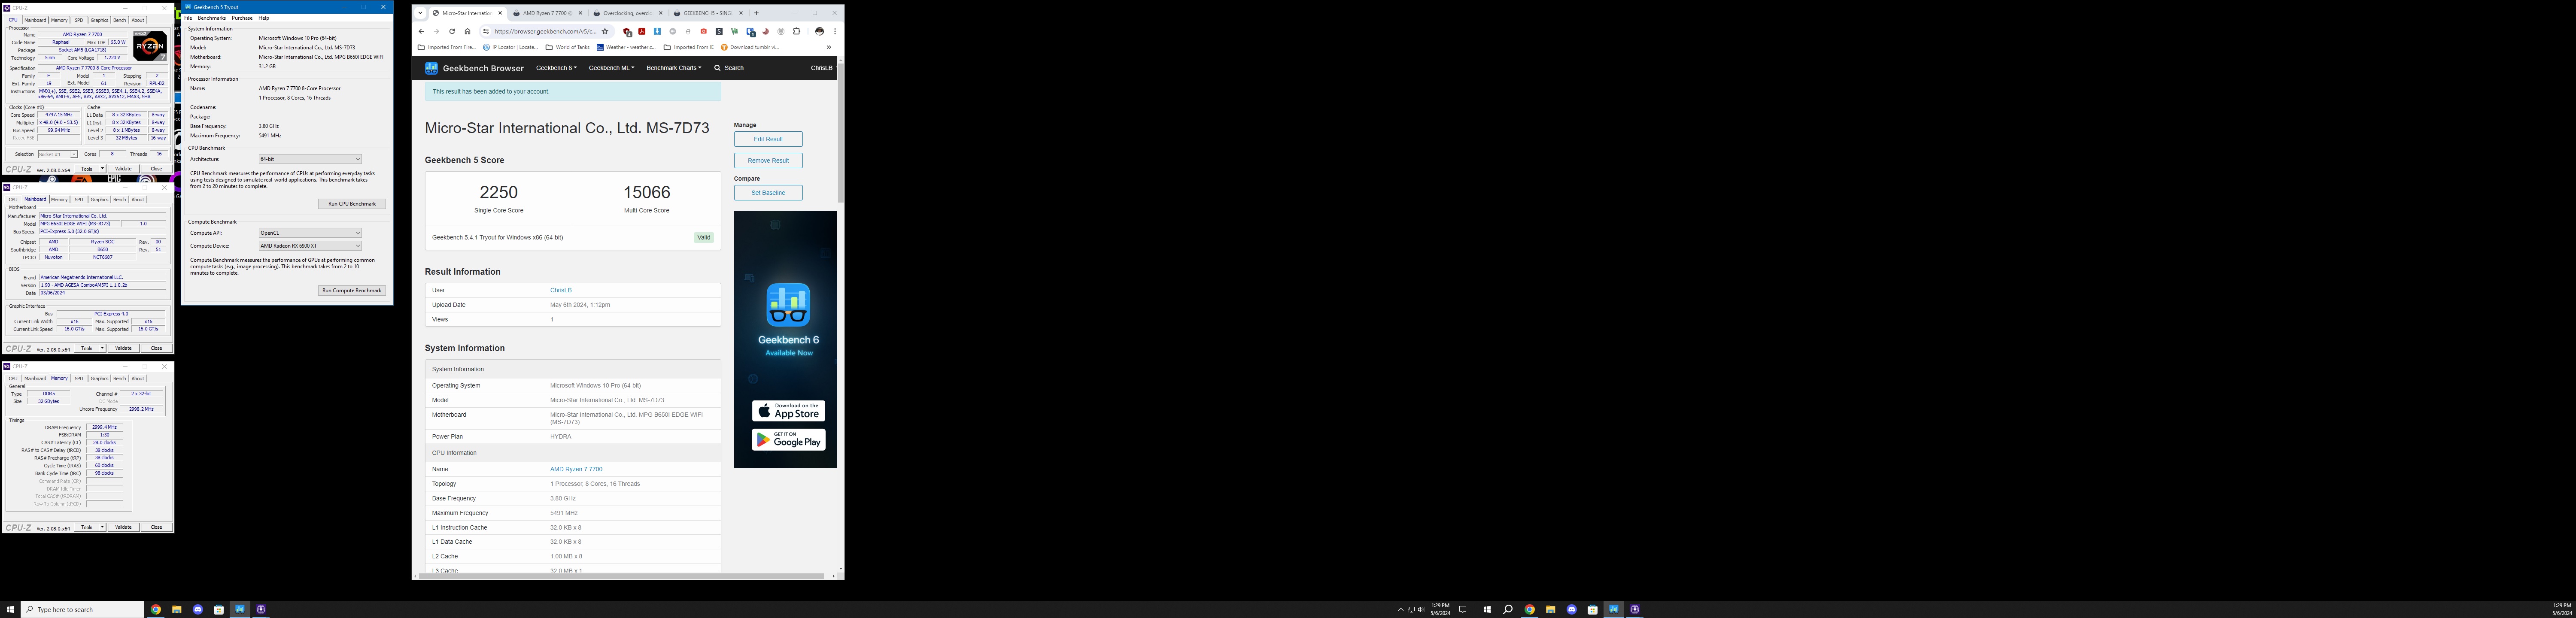Open the notification center icon

(1463, 609)
